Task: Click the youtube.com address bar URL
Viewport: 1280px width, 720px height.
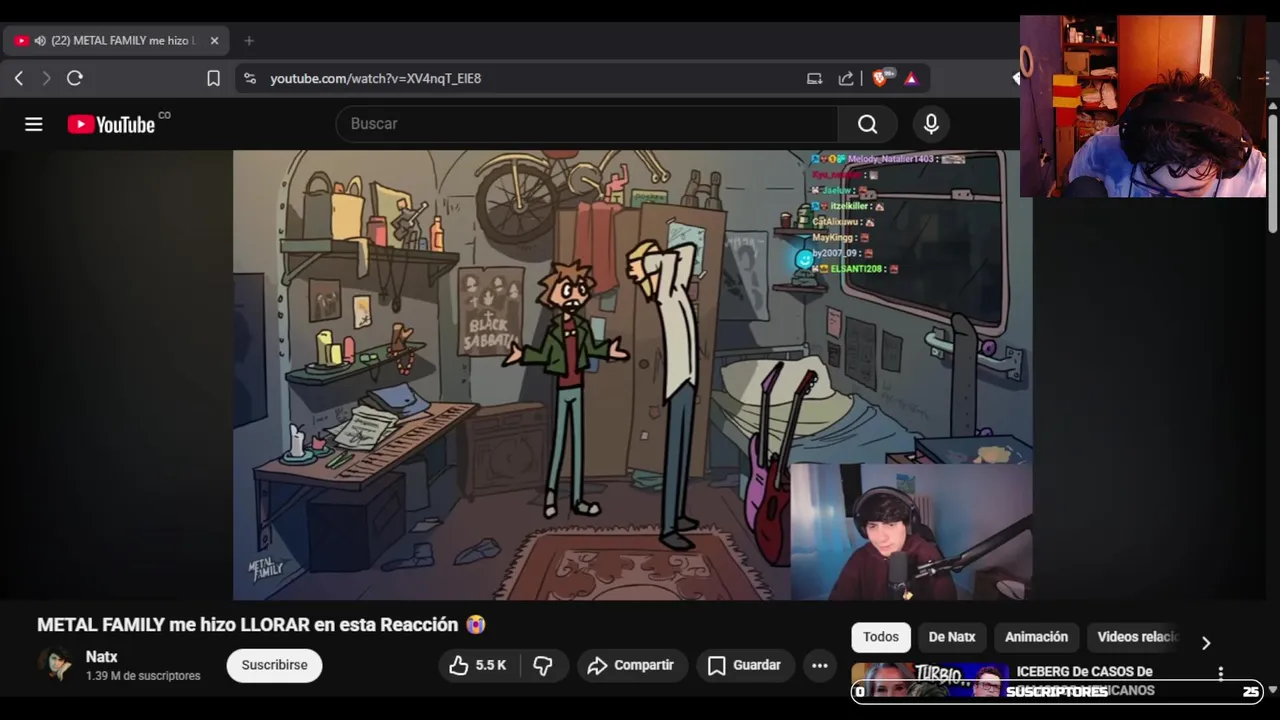Action: [375, 78]
